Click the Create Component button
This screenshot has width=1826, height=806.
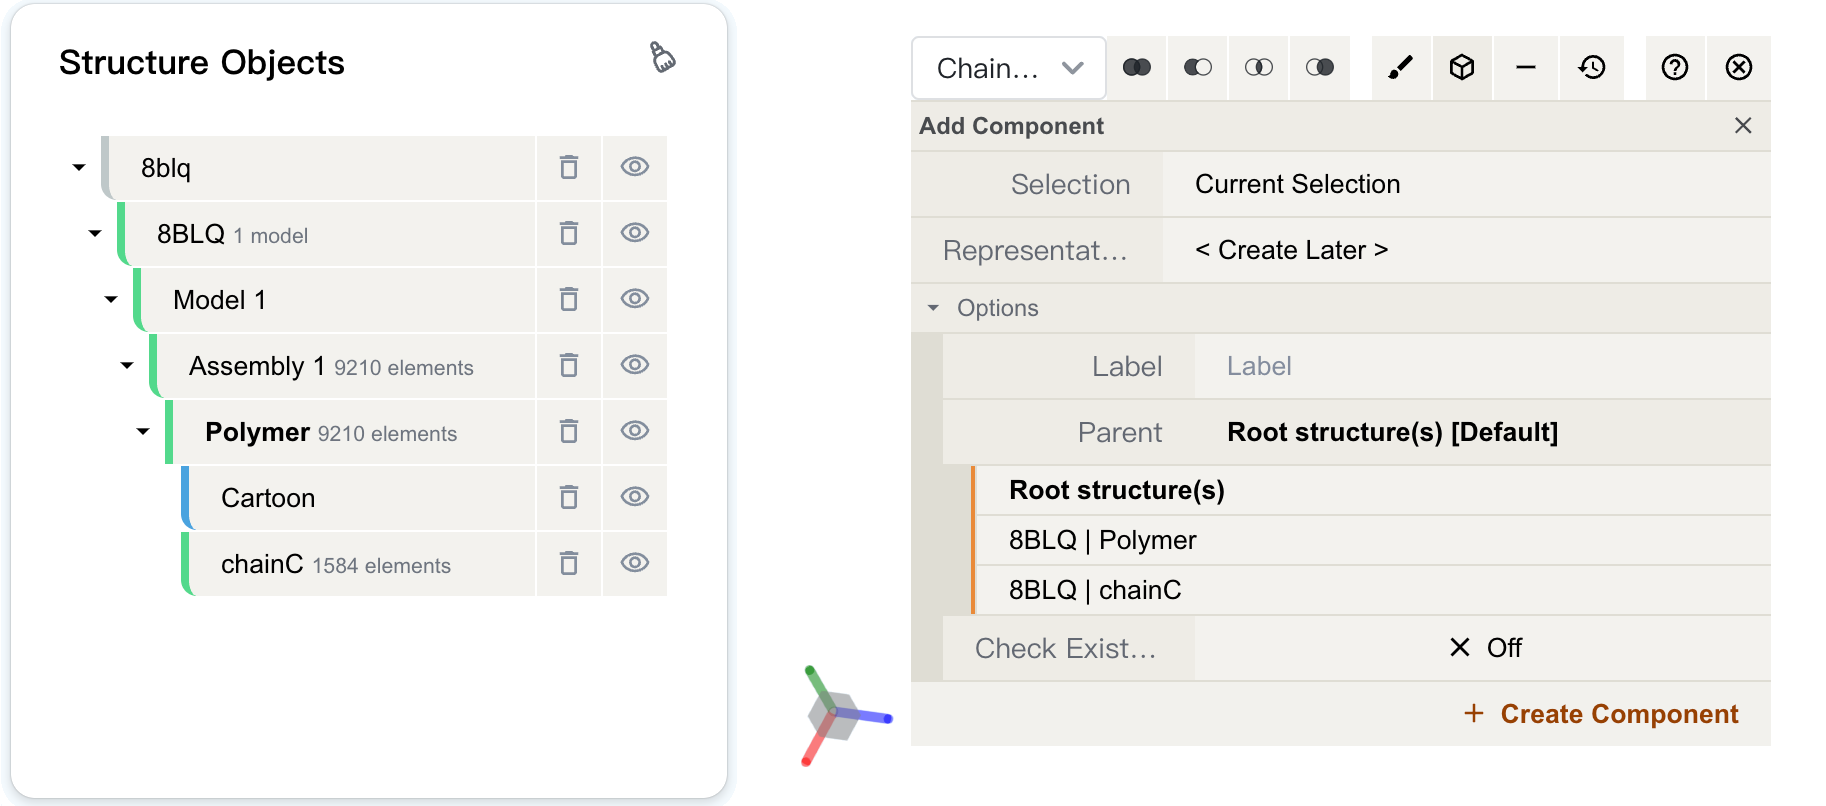tap(1601, 714)
